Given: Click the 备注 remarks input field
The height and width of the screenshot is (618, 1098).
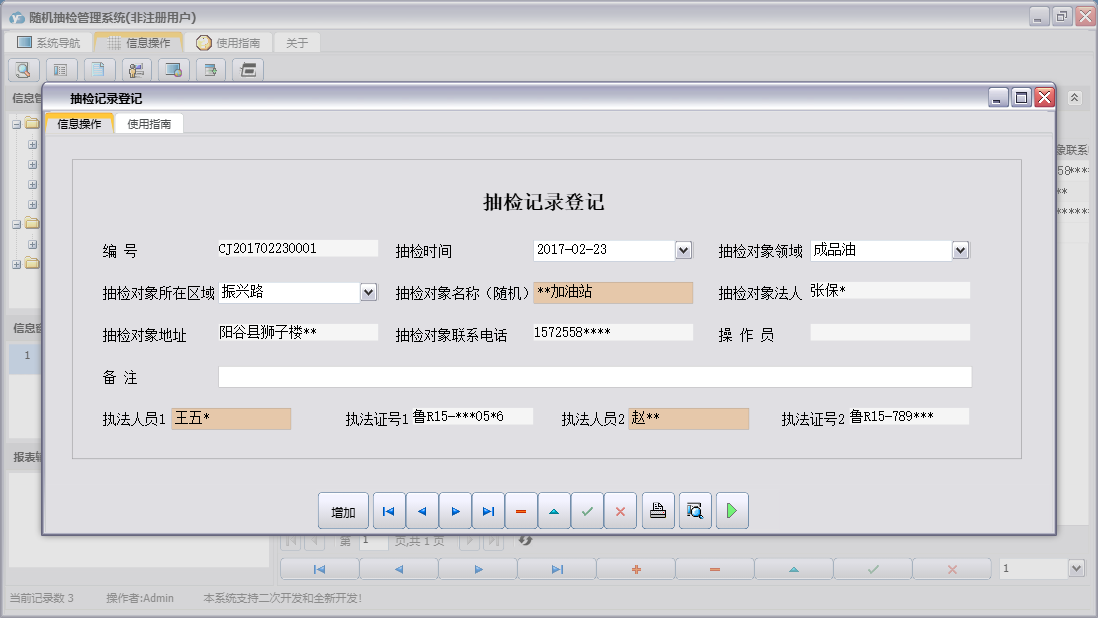Looking at the screenshot, I should 594,377.
